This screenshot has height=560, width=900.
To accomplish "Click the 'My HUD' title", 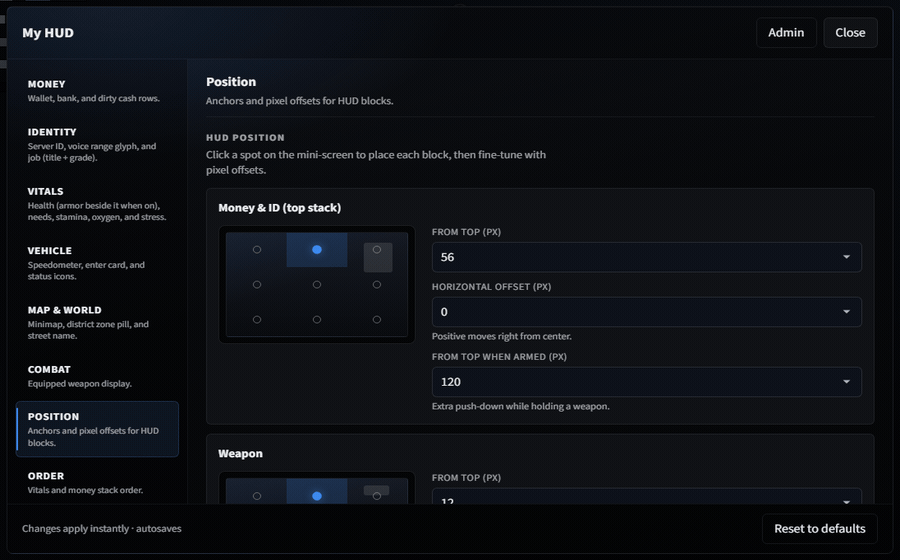I will (48, 33).
